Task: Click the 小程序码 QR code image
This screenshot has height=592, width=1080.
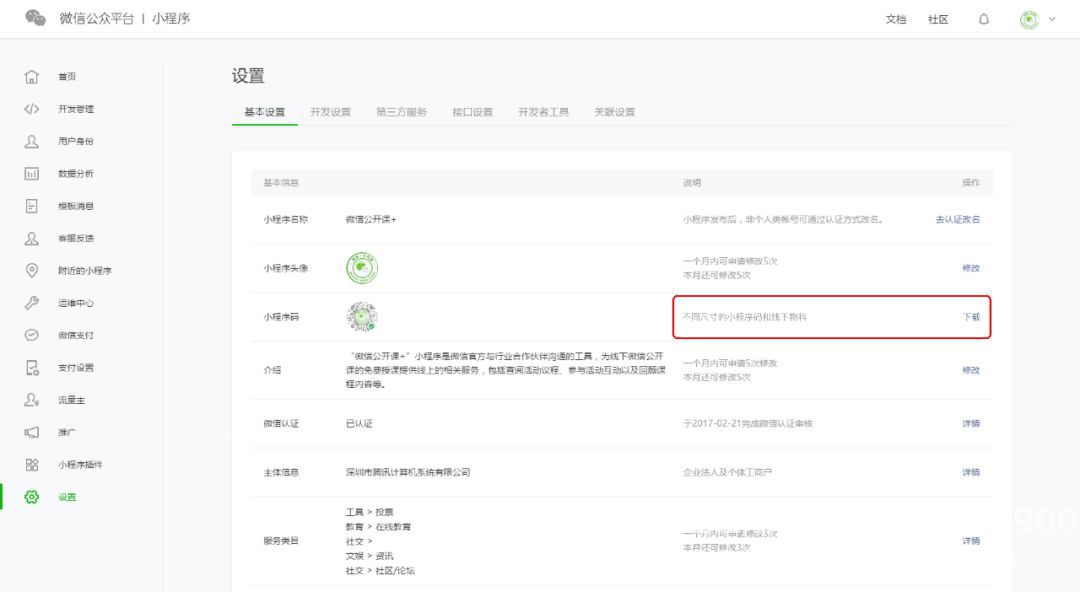Action: pyautogui.click(x=362, y=317)
